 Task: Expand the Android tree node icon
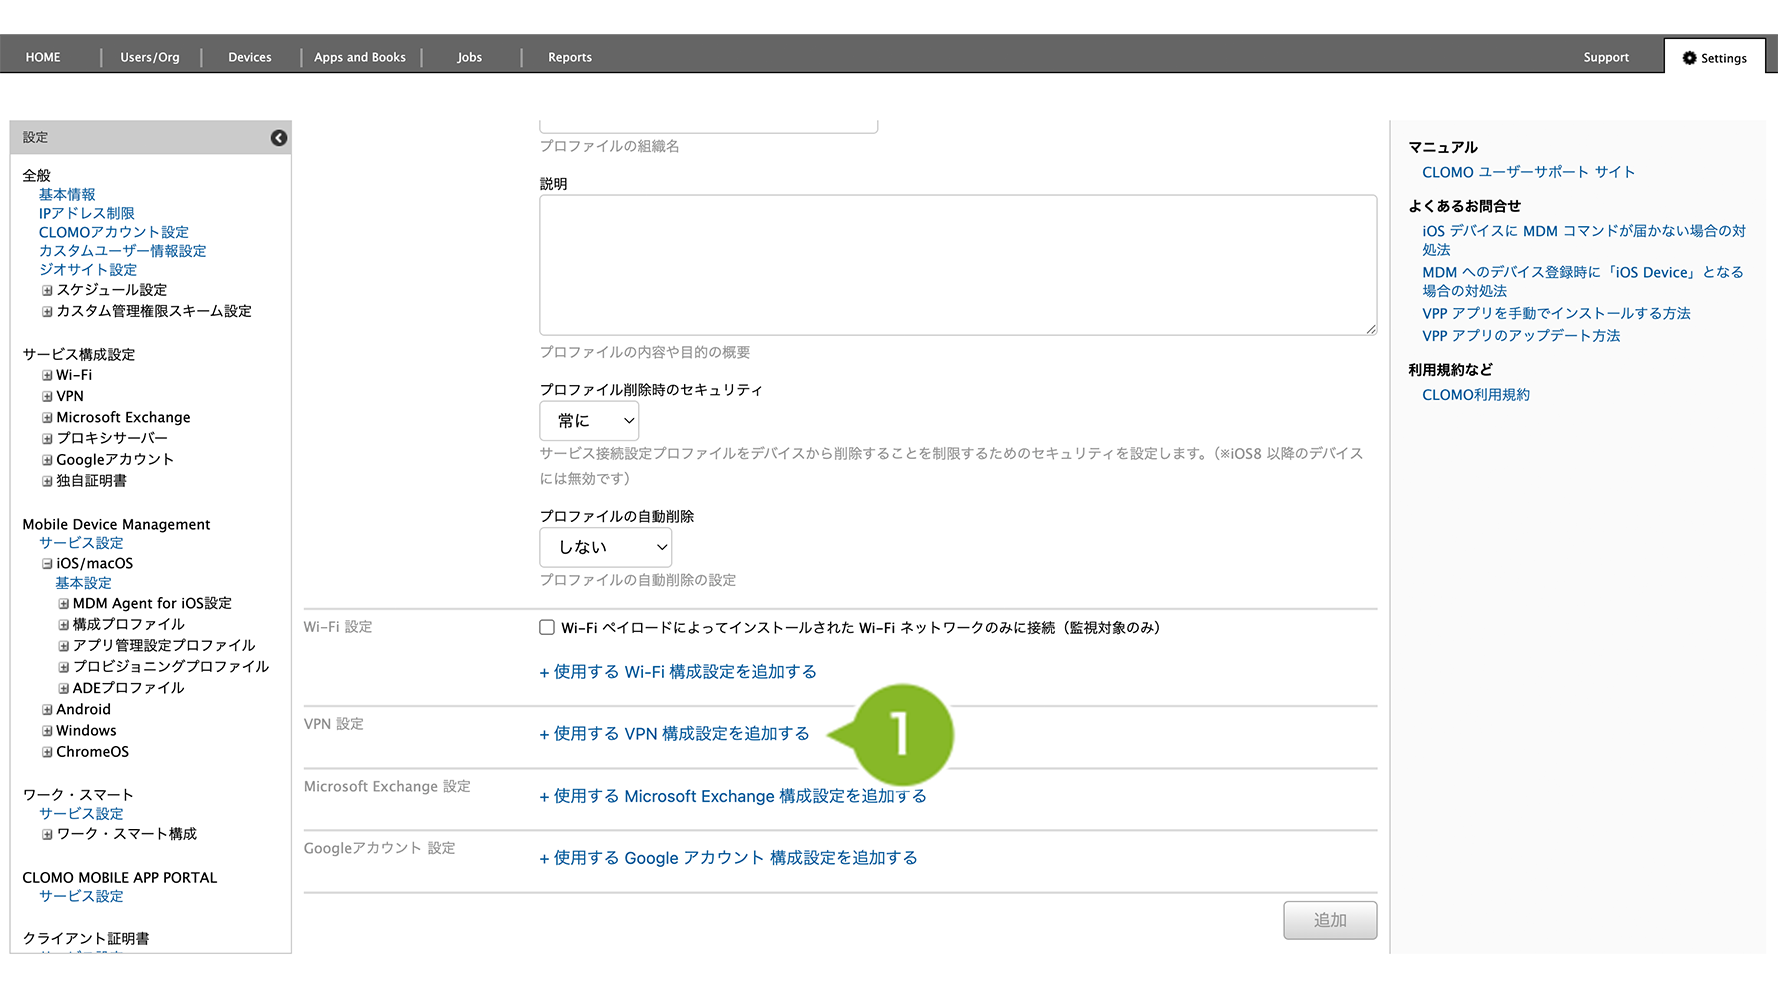coord(47,710)
